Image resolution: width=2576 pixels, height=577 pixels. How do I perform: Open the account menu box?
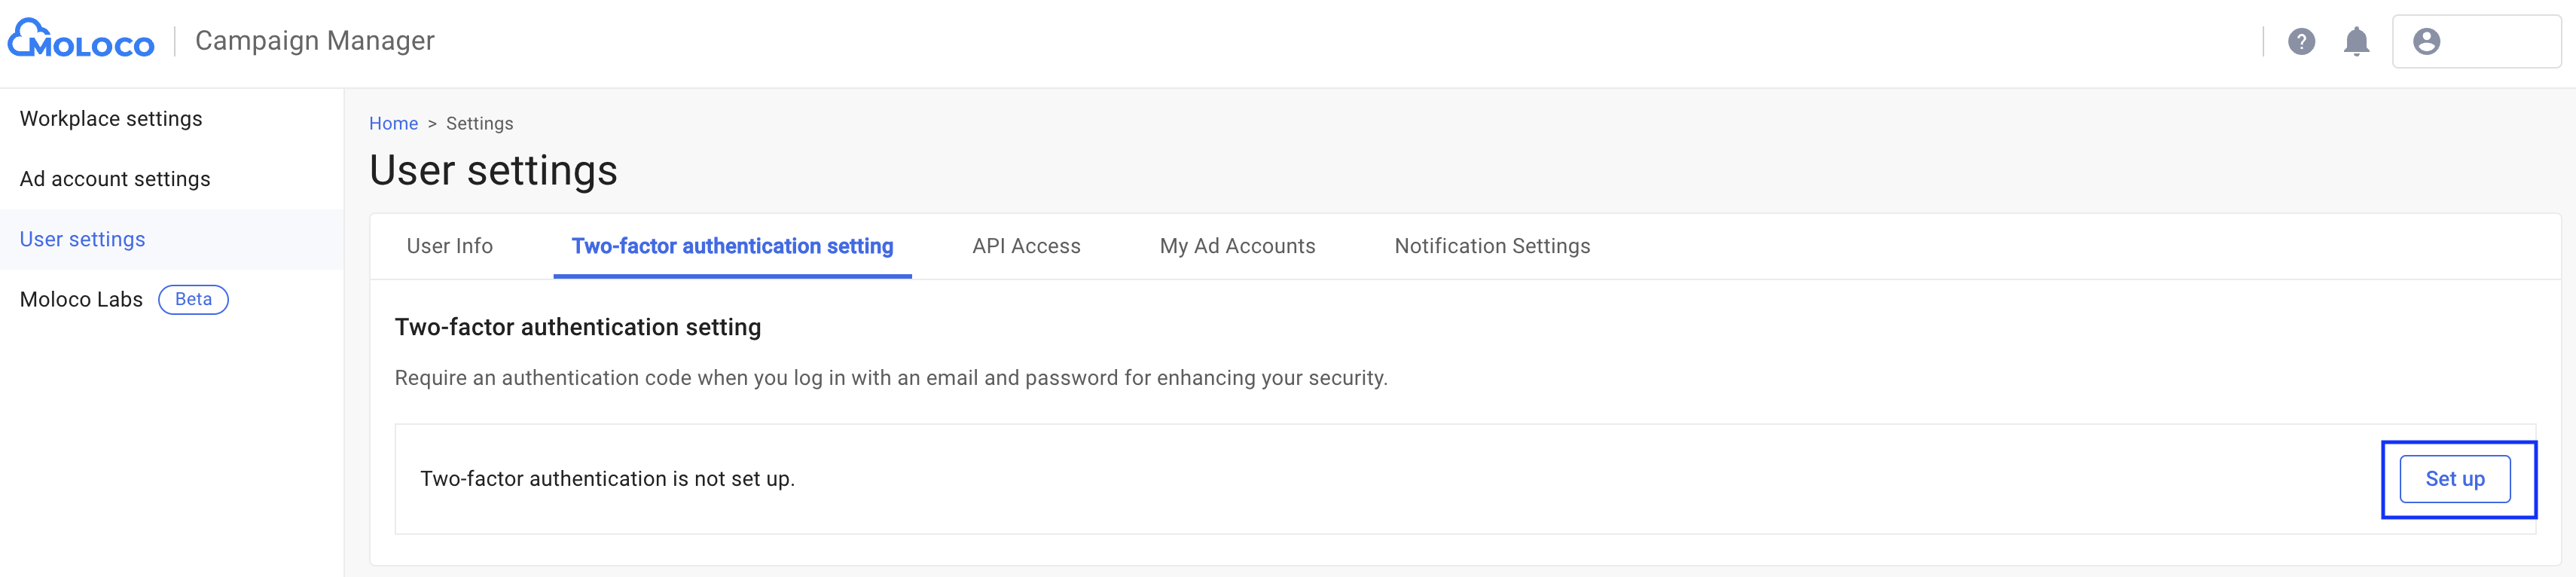tap(2476, 41)
